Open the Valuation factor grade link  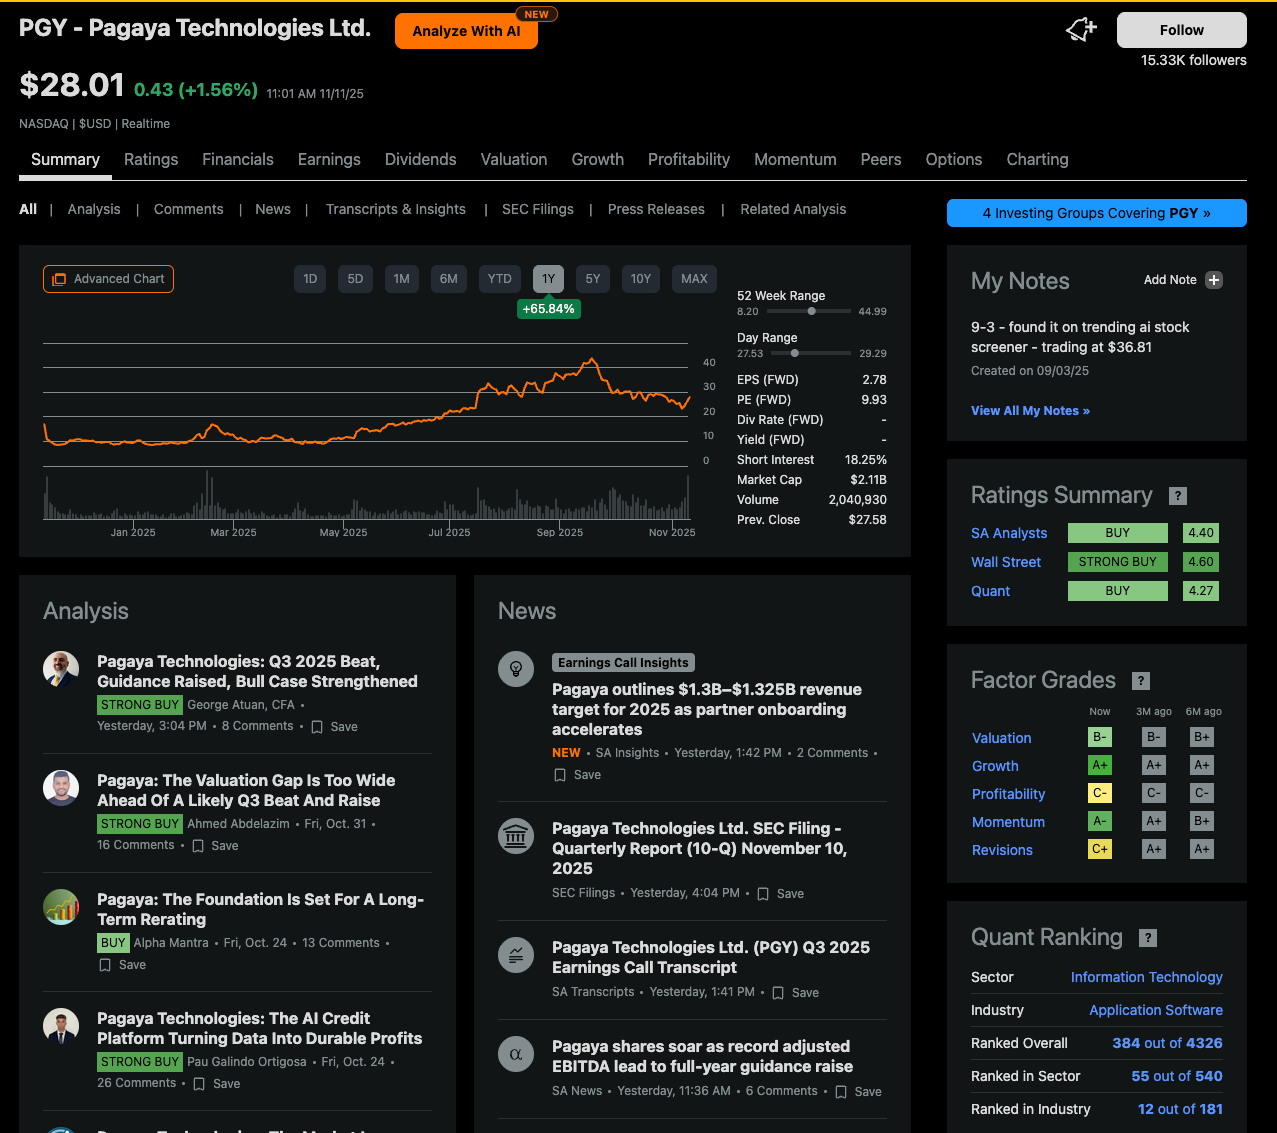click(1001, 739)
